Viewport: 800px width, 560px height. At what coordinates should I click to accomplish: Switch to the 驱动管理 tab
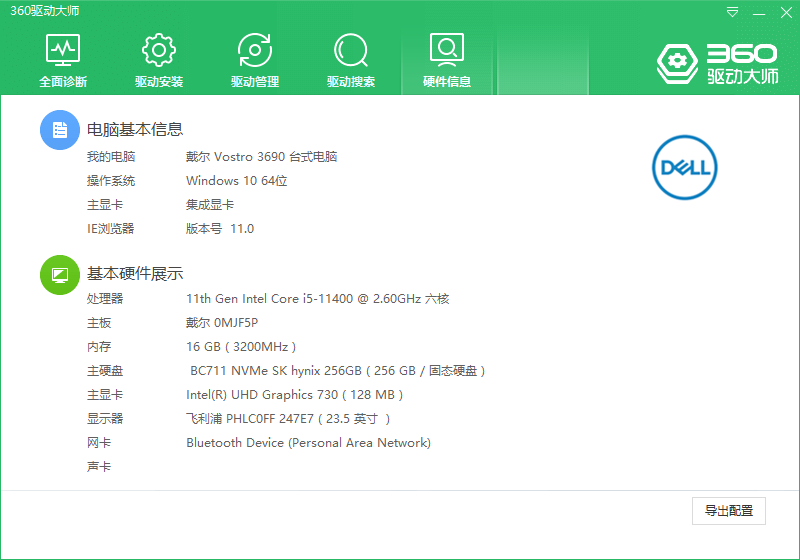click(255, 60)
